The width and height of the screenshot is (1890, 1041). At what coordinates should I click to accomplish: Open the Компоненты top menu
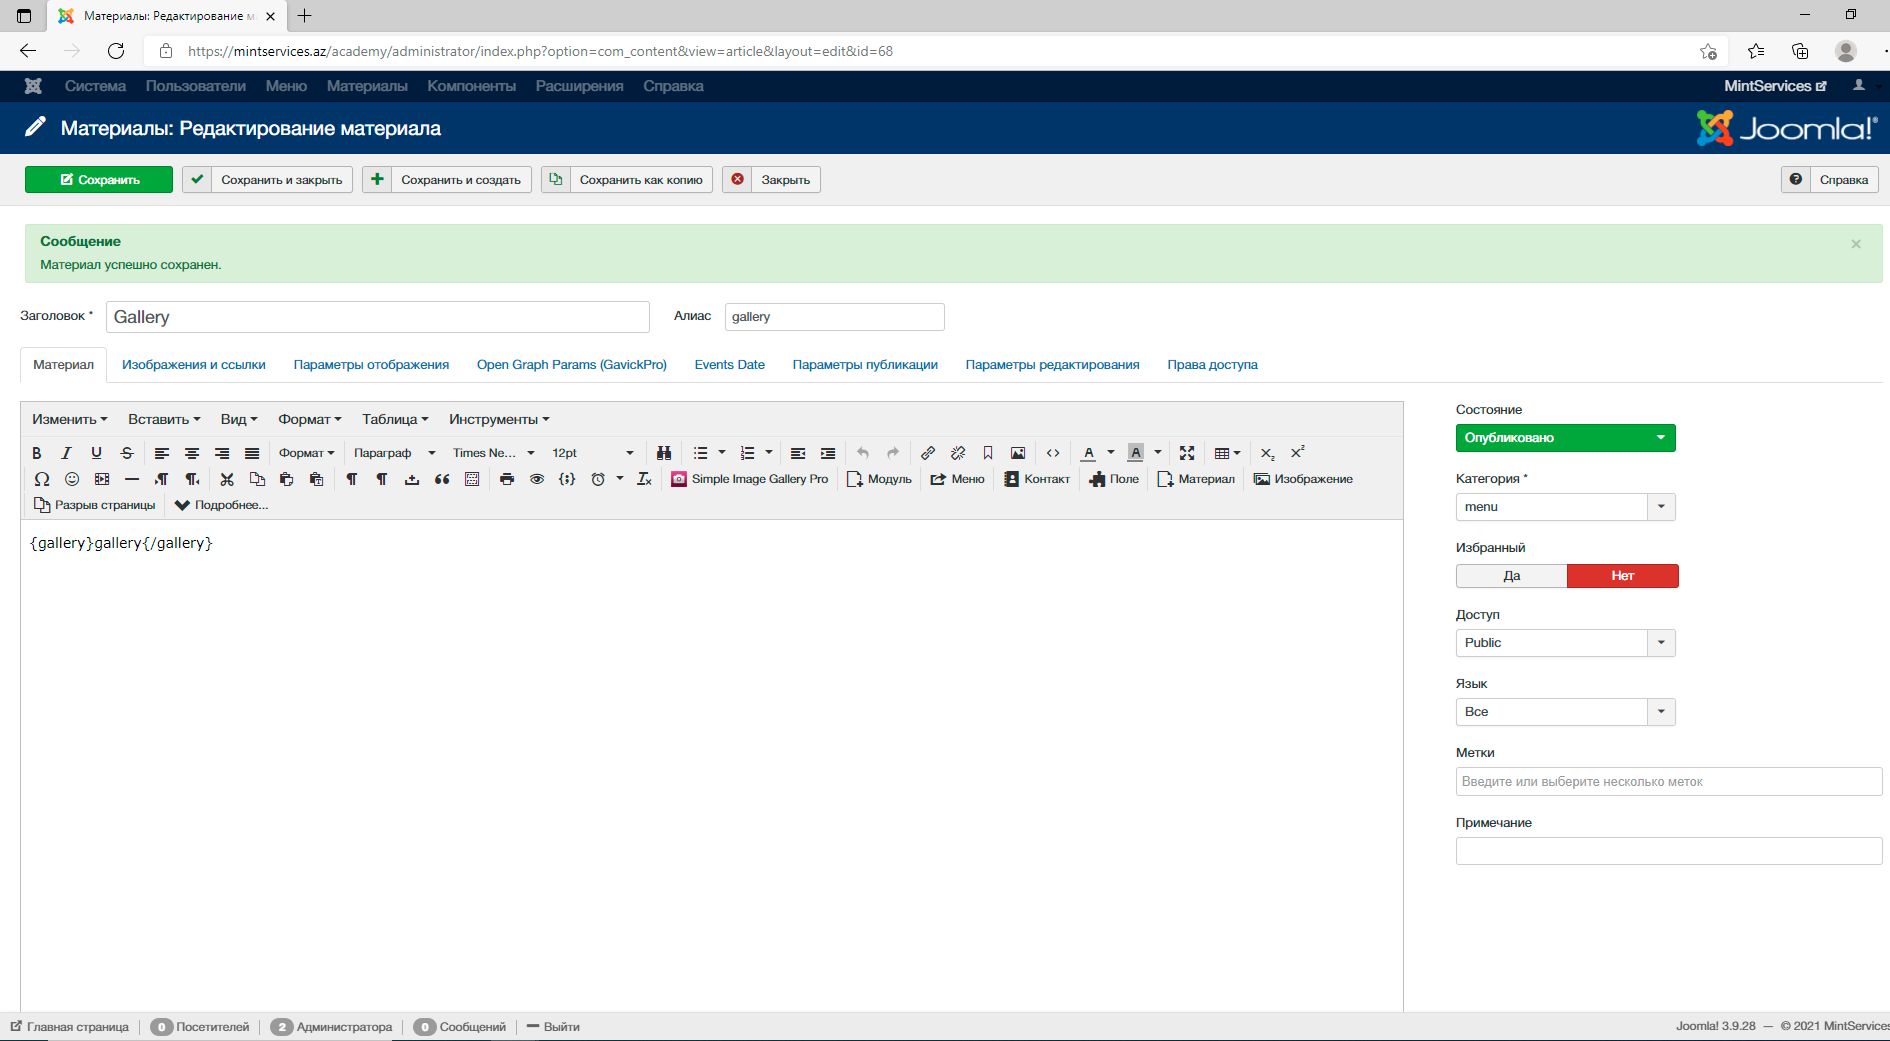[x=471, y=86]
